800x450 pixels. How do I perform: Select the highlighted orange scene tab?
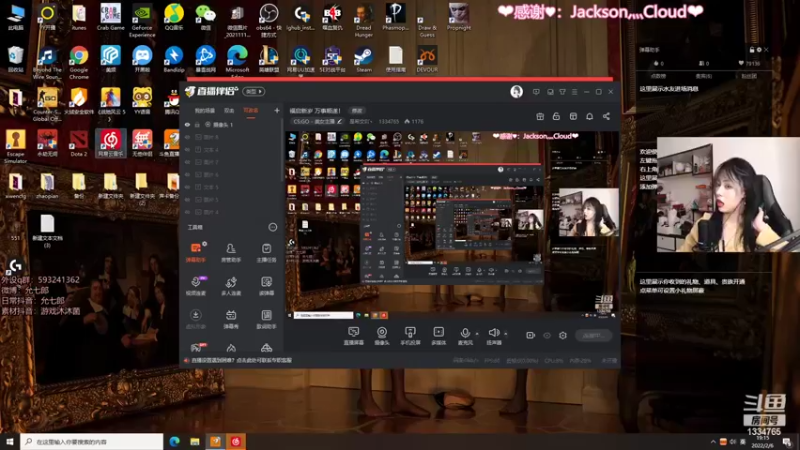coord(251,111)
